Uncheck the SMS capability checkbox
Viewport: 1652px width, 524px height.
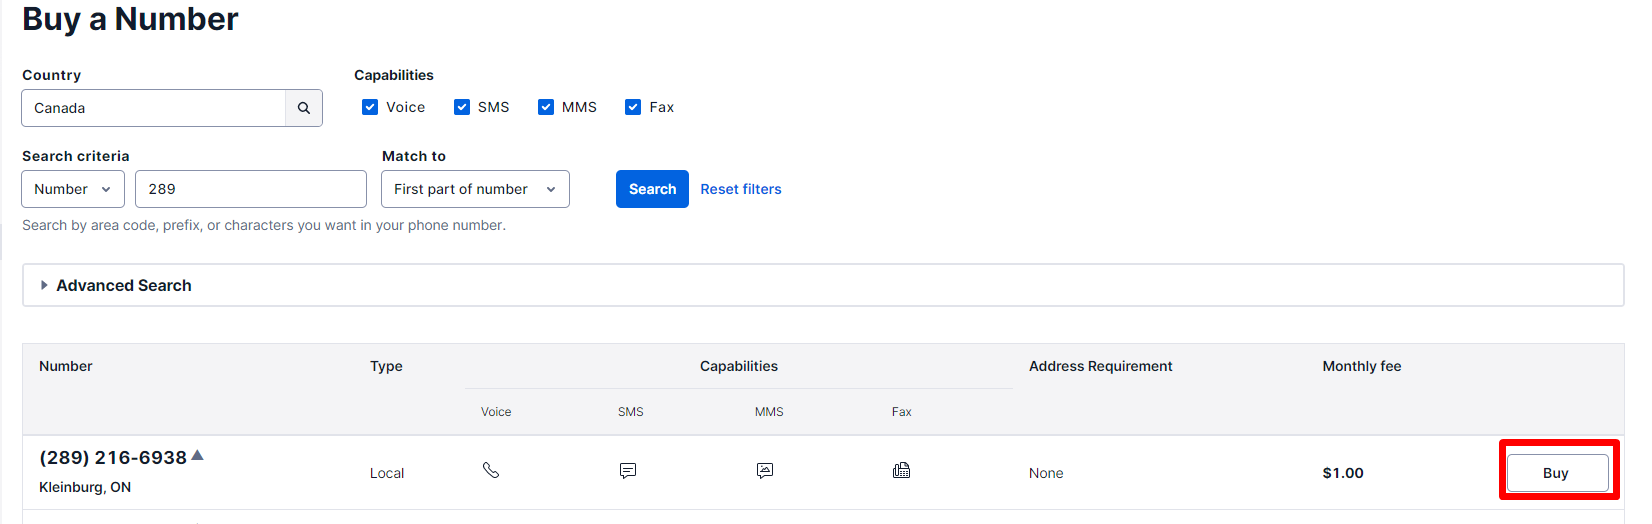(462, 107)
